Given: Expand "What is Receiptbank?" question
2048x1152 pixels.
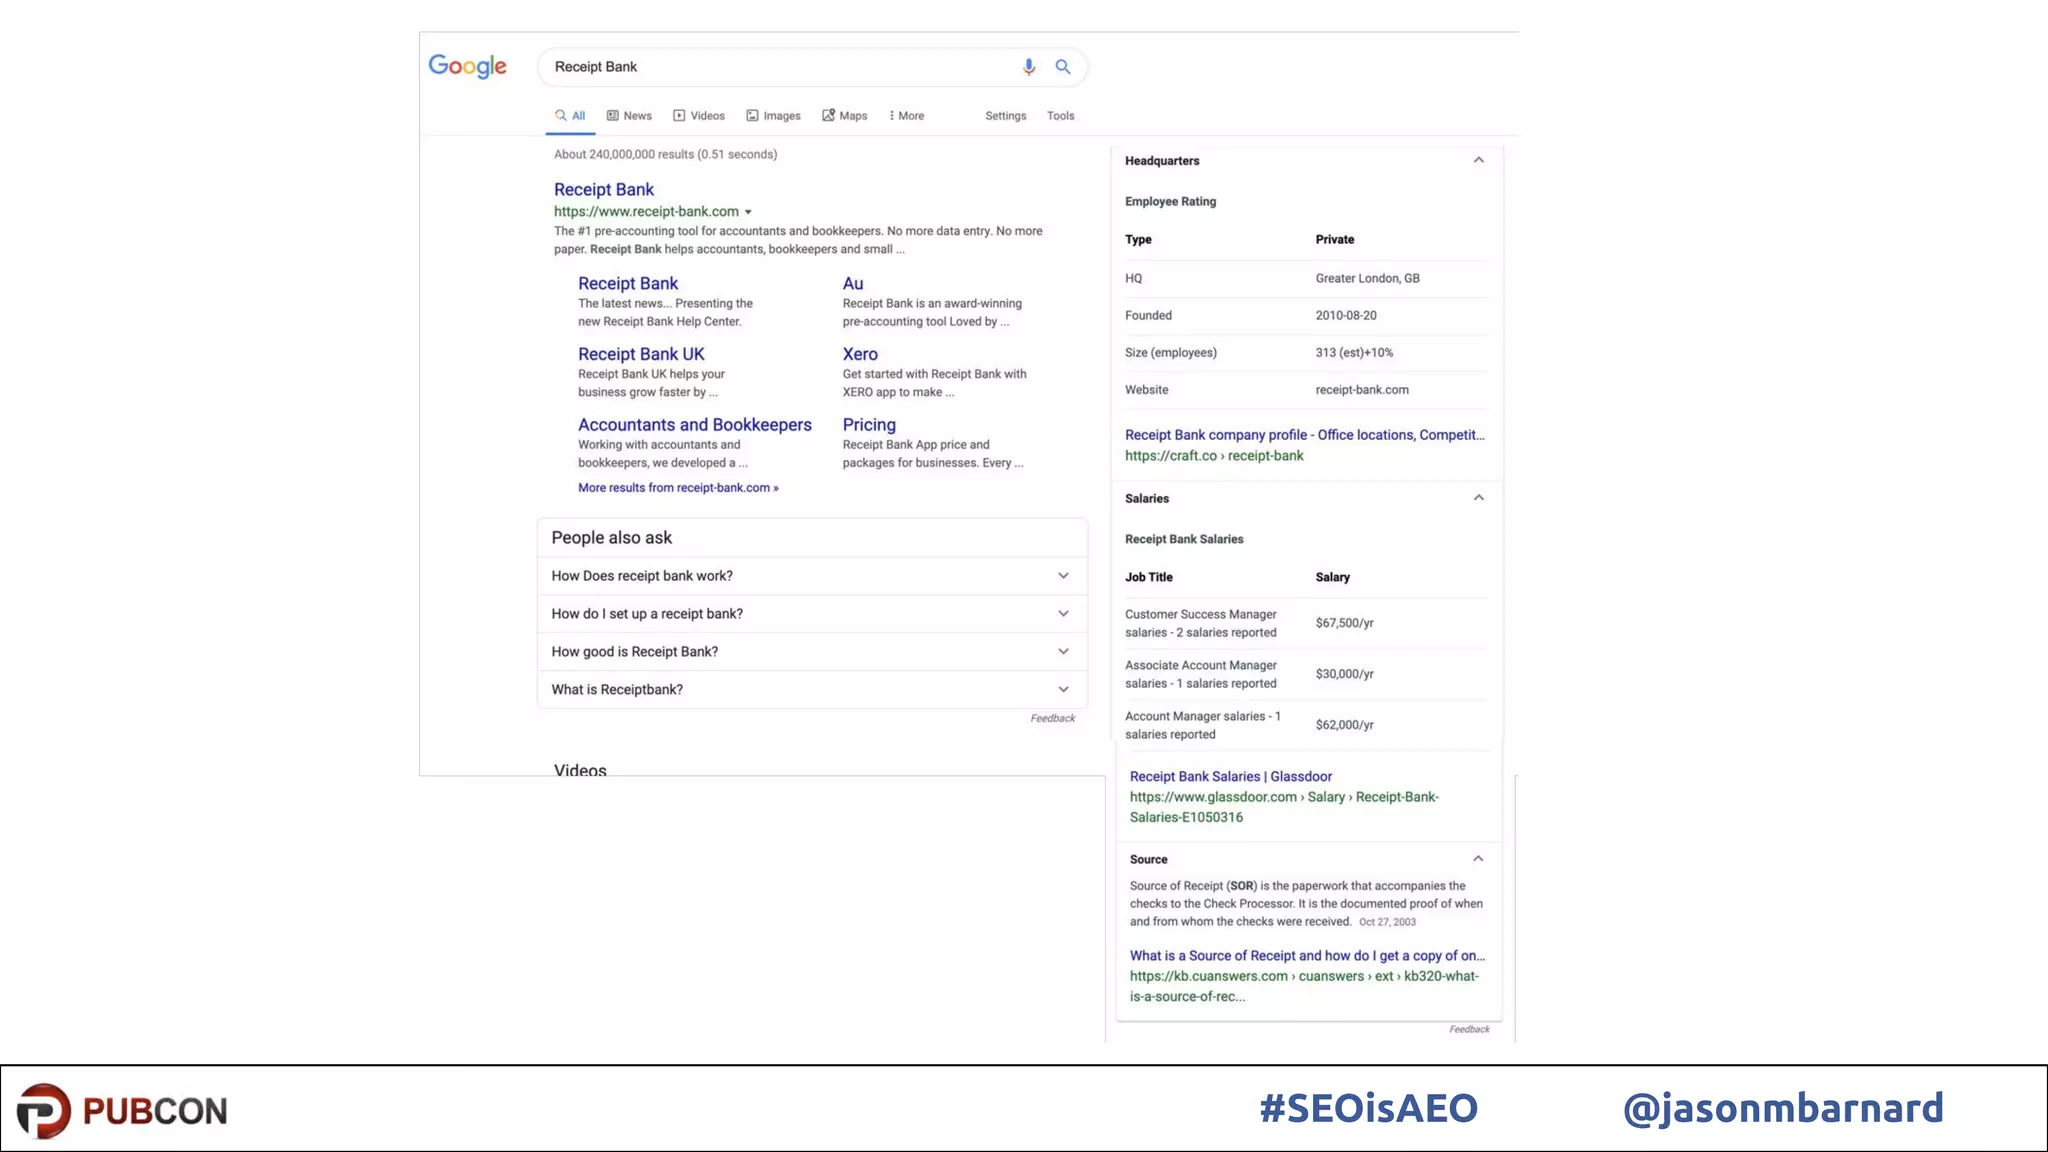Looking at the screenshot, I should [1063, 690].
